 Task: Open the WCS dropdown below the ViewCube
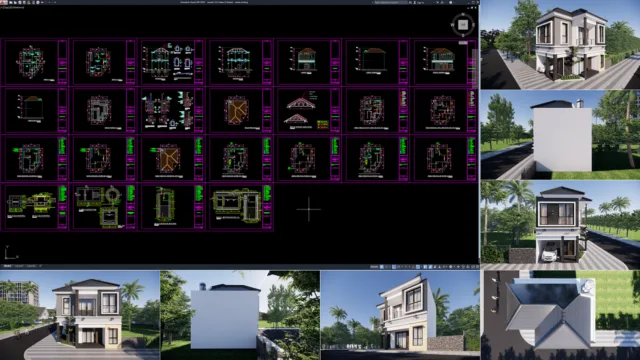click(x=463, y=42)
